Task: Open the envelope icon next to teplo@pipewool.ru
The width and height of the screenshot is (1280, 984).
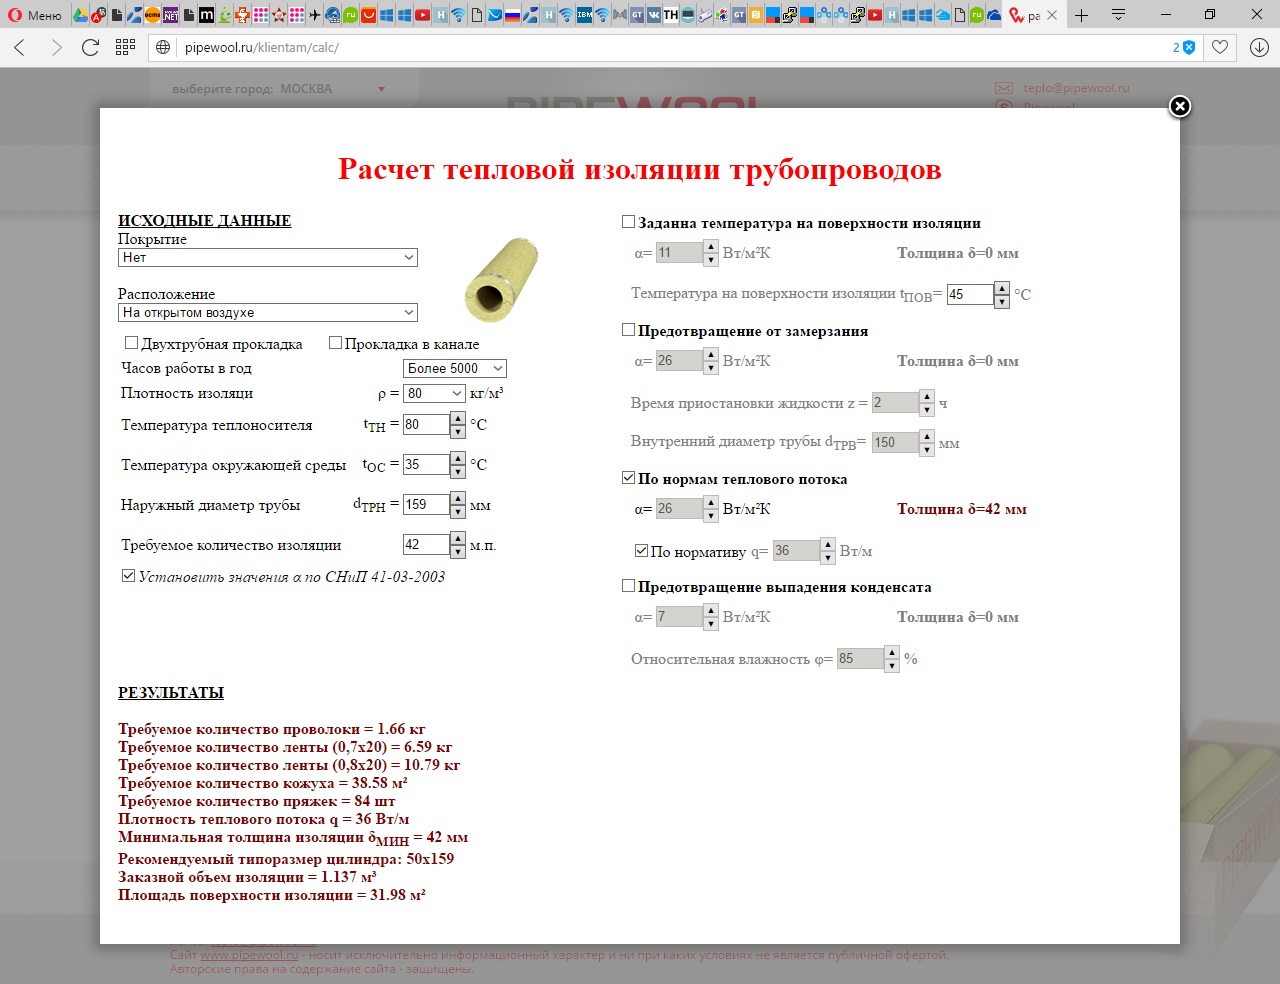Action: click(1003, 88)
